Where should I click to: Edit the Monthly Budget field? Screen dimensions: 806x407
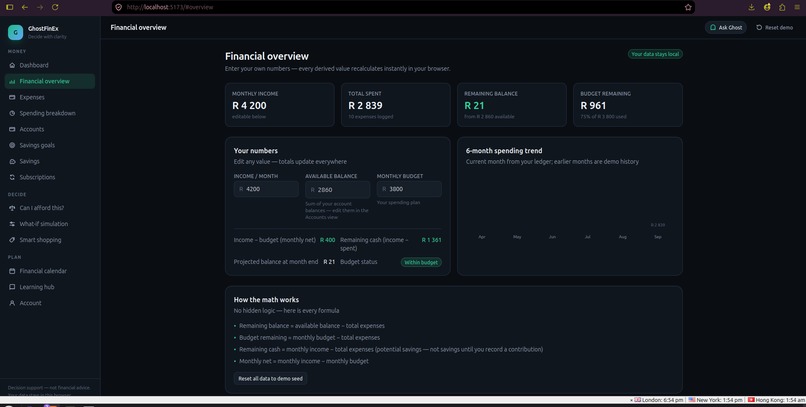click(x=409, y=189)
